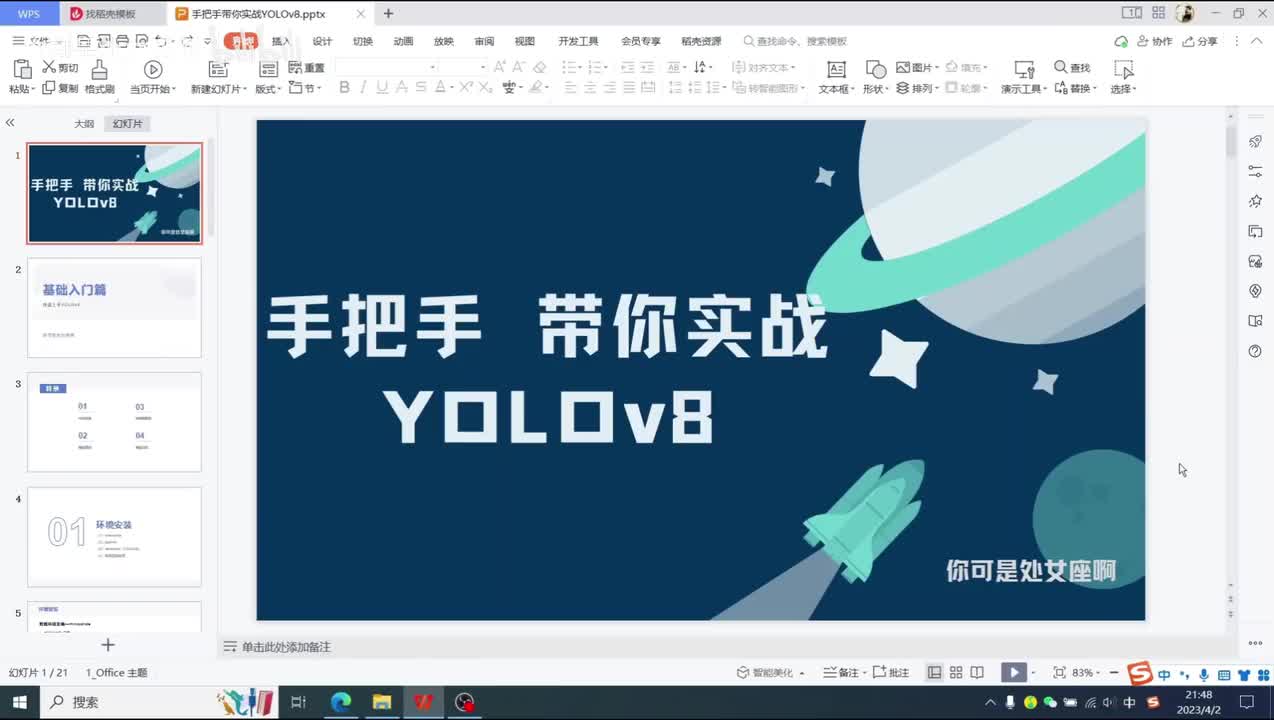This screenshot has width=1274, height=720.
Task: Toggle Italic formatting
Action: tap(363, 88)
